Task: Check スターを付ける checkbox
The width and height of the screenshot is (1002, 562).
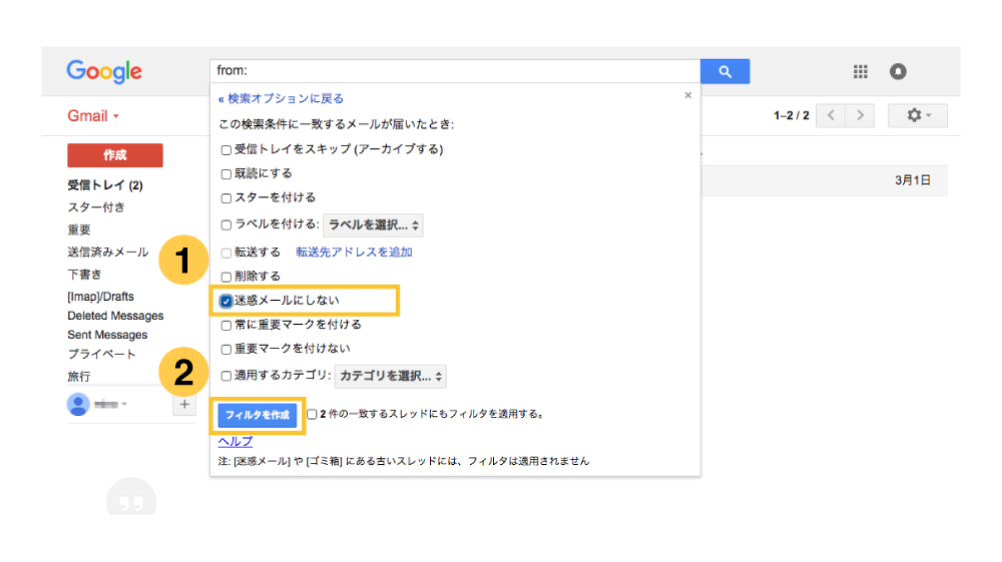Action: click(x=226, y=198)
